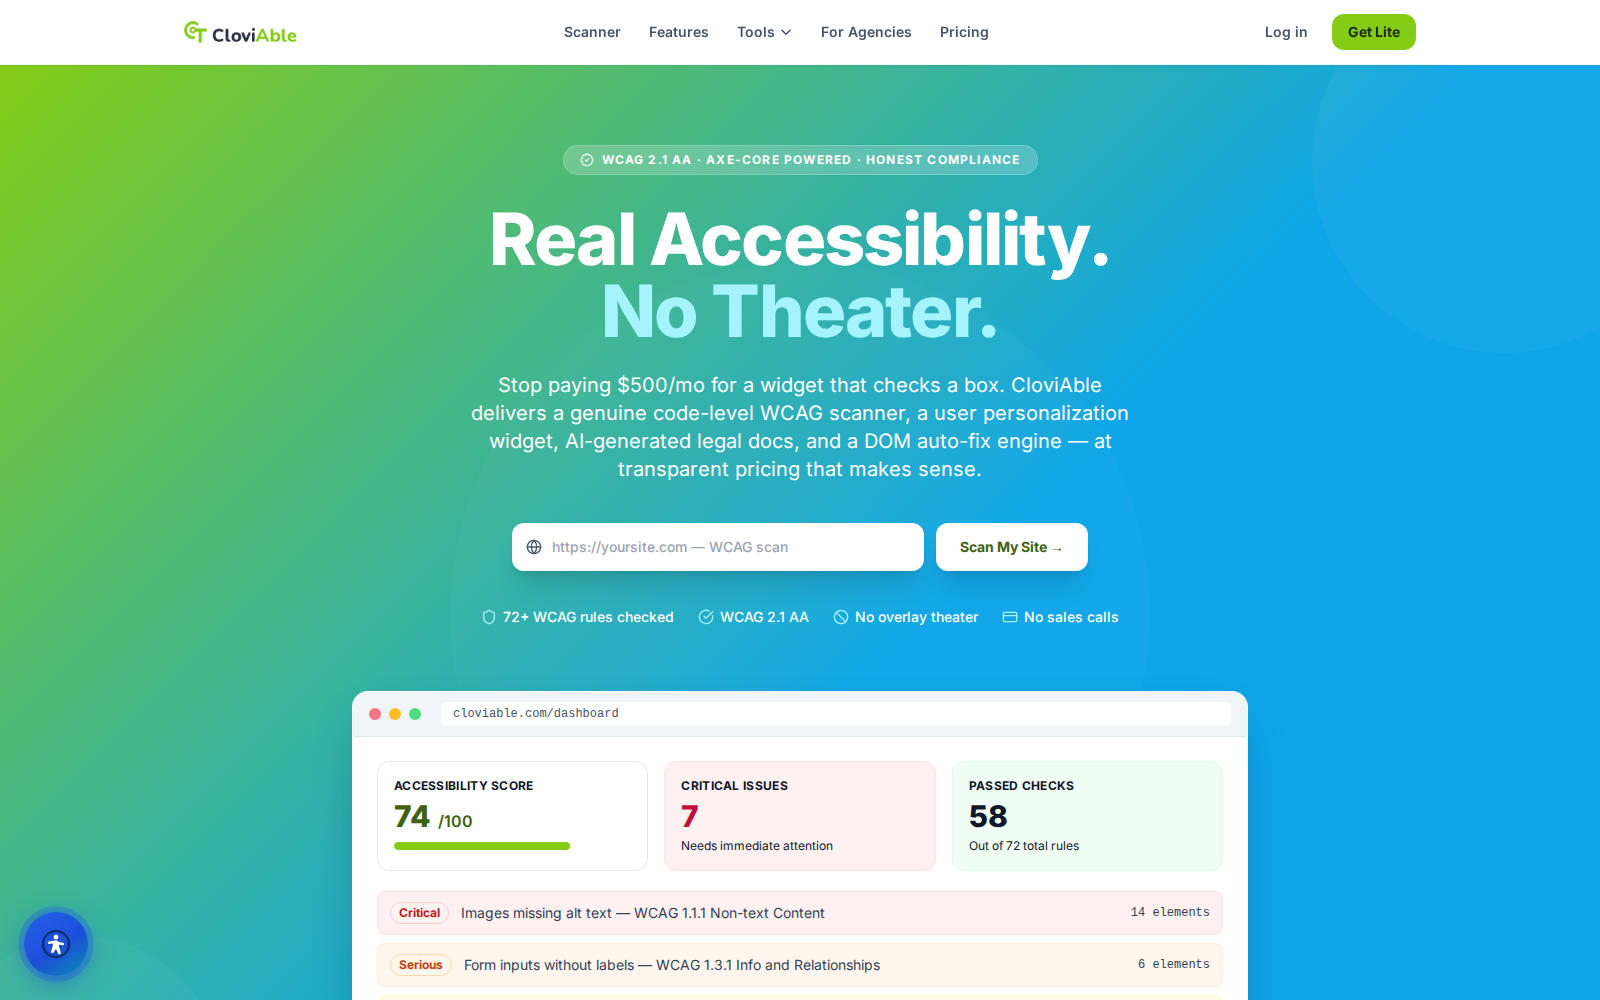Click the Get Lite button

(1374, 32)
